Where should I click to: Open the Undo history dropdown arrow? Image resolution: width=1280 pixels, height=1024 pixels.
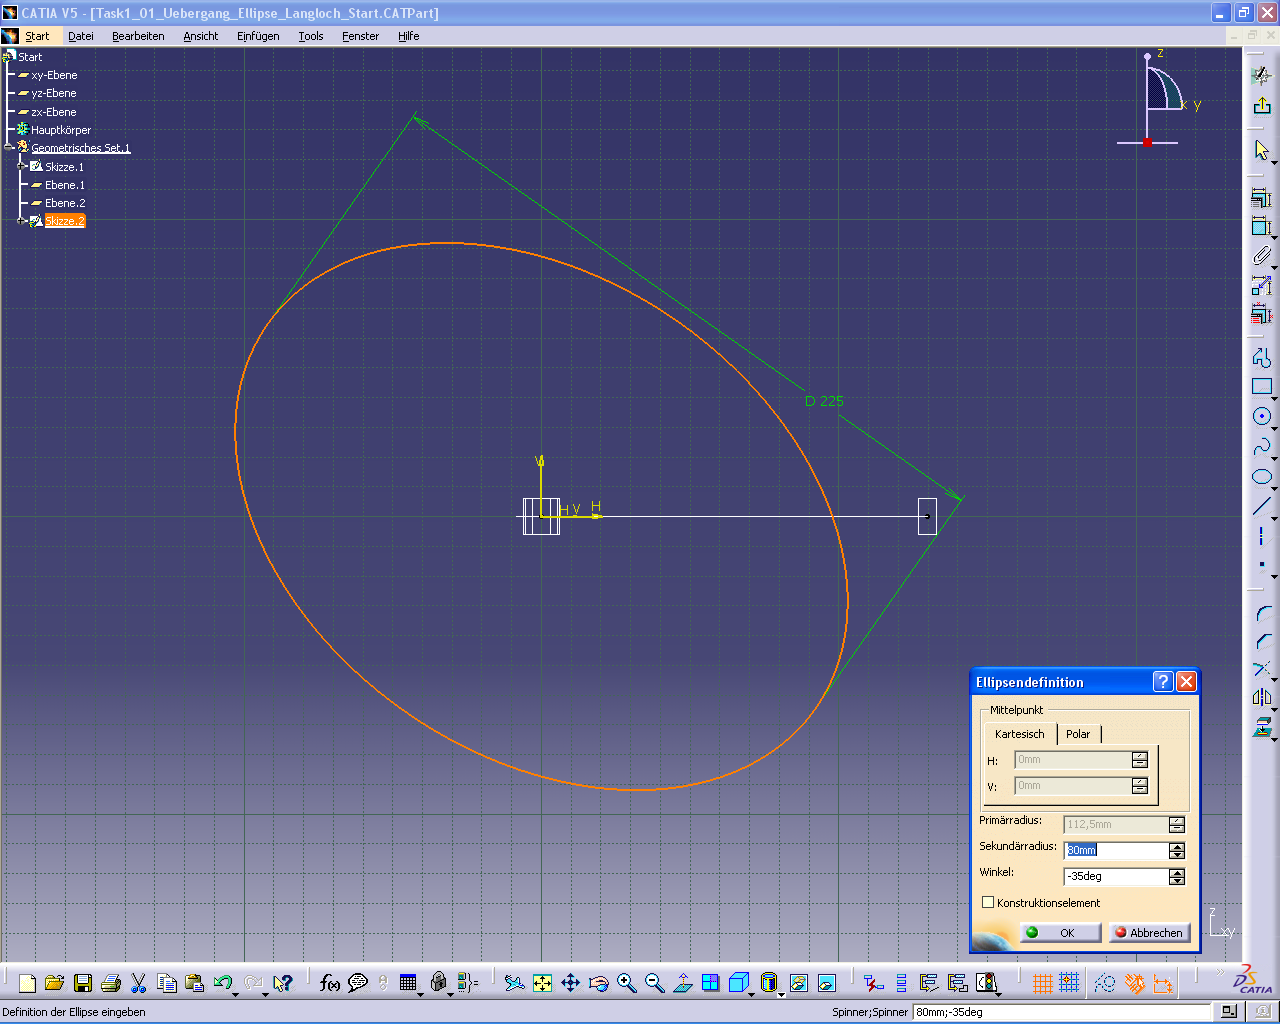point(236,993)
